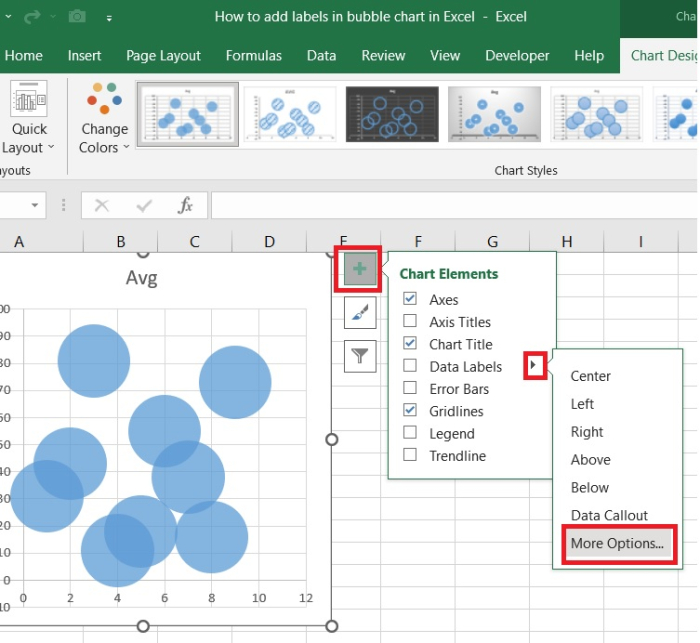Select column D header
The width and height of the screenshot is (700, 643).
[x=269, y=242]
